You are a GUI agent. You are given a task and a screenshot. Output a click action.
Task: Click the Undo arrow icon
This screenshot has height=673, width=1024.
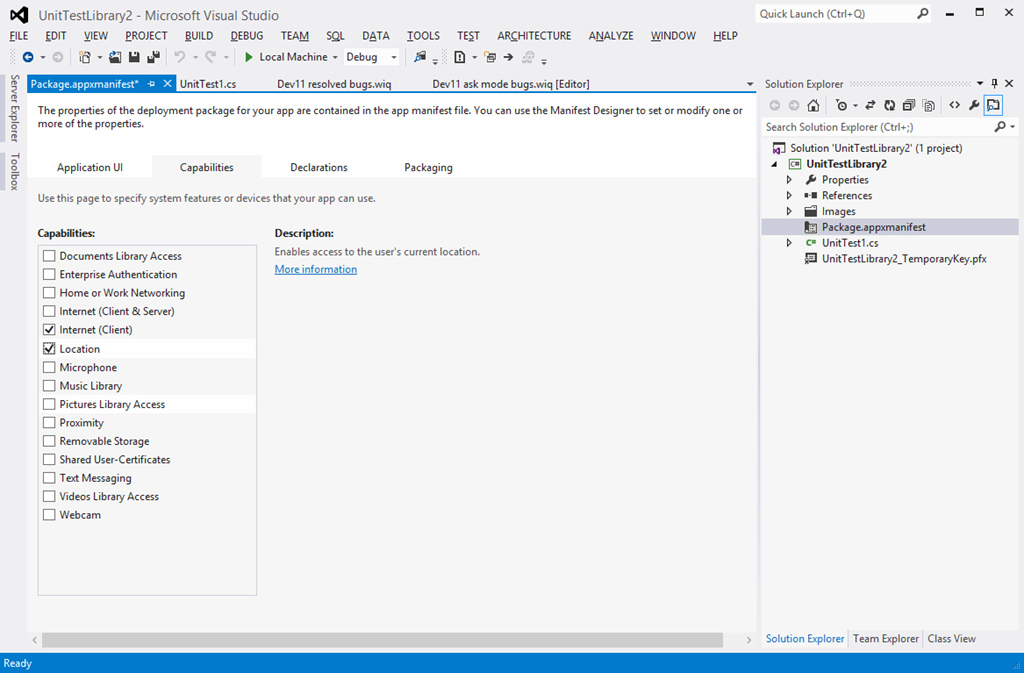(180, 57)
